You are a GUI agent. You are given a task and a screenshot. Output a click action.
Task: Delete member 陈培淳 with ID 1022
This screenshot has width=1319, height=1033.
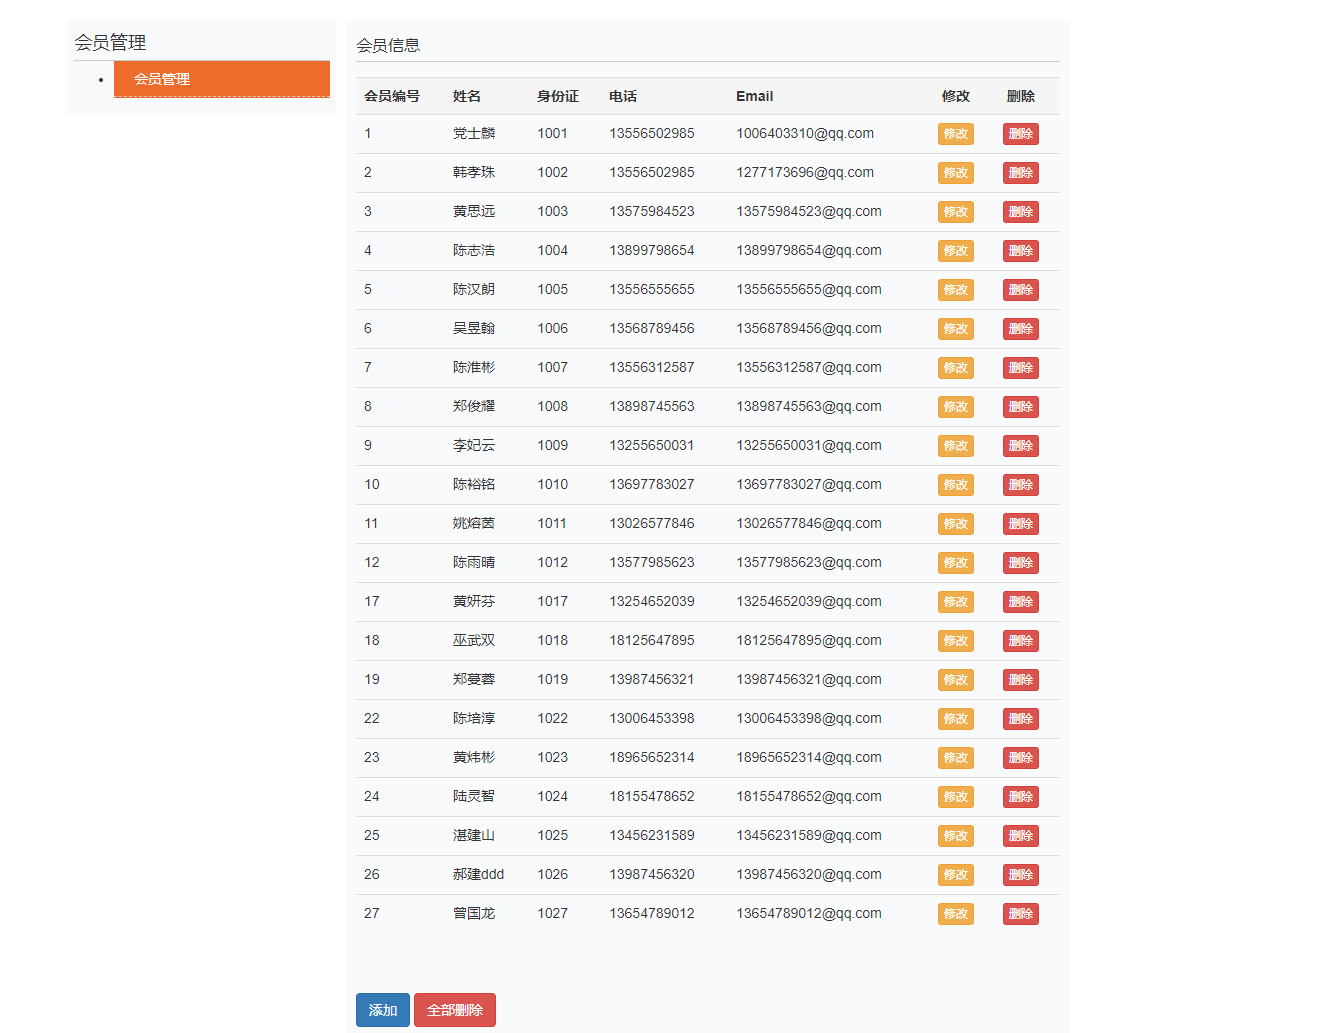point(1020,719)
